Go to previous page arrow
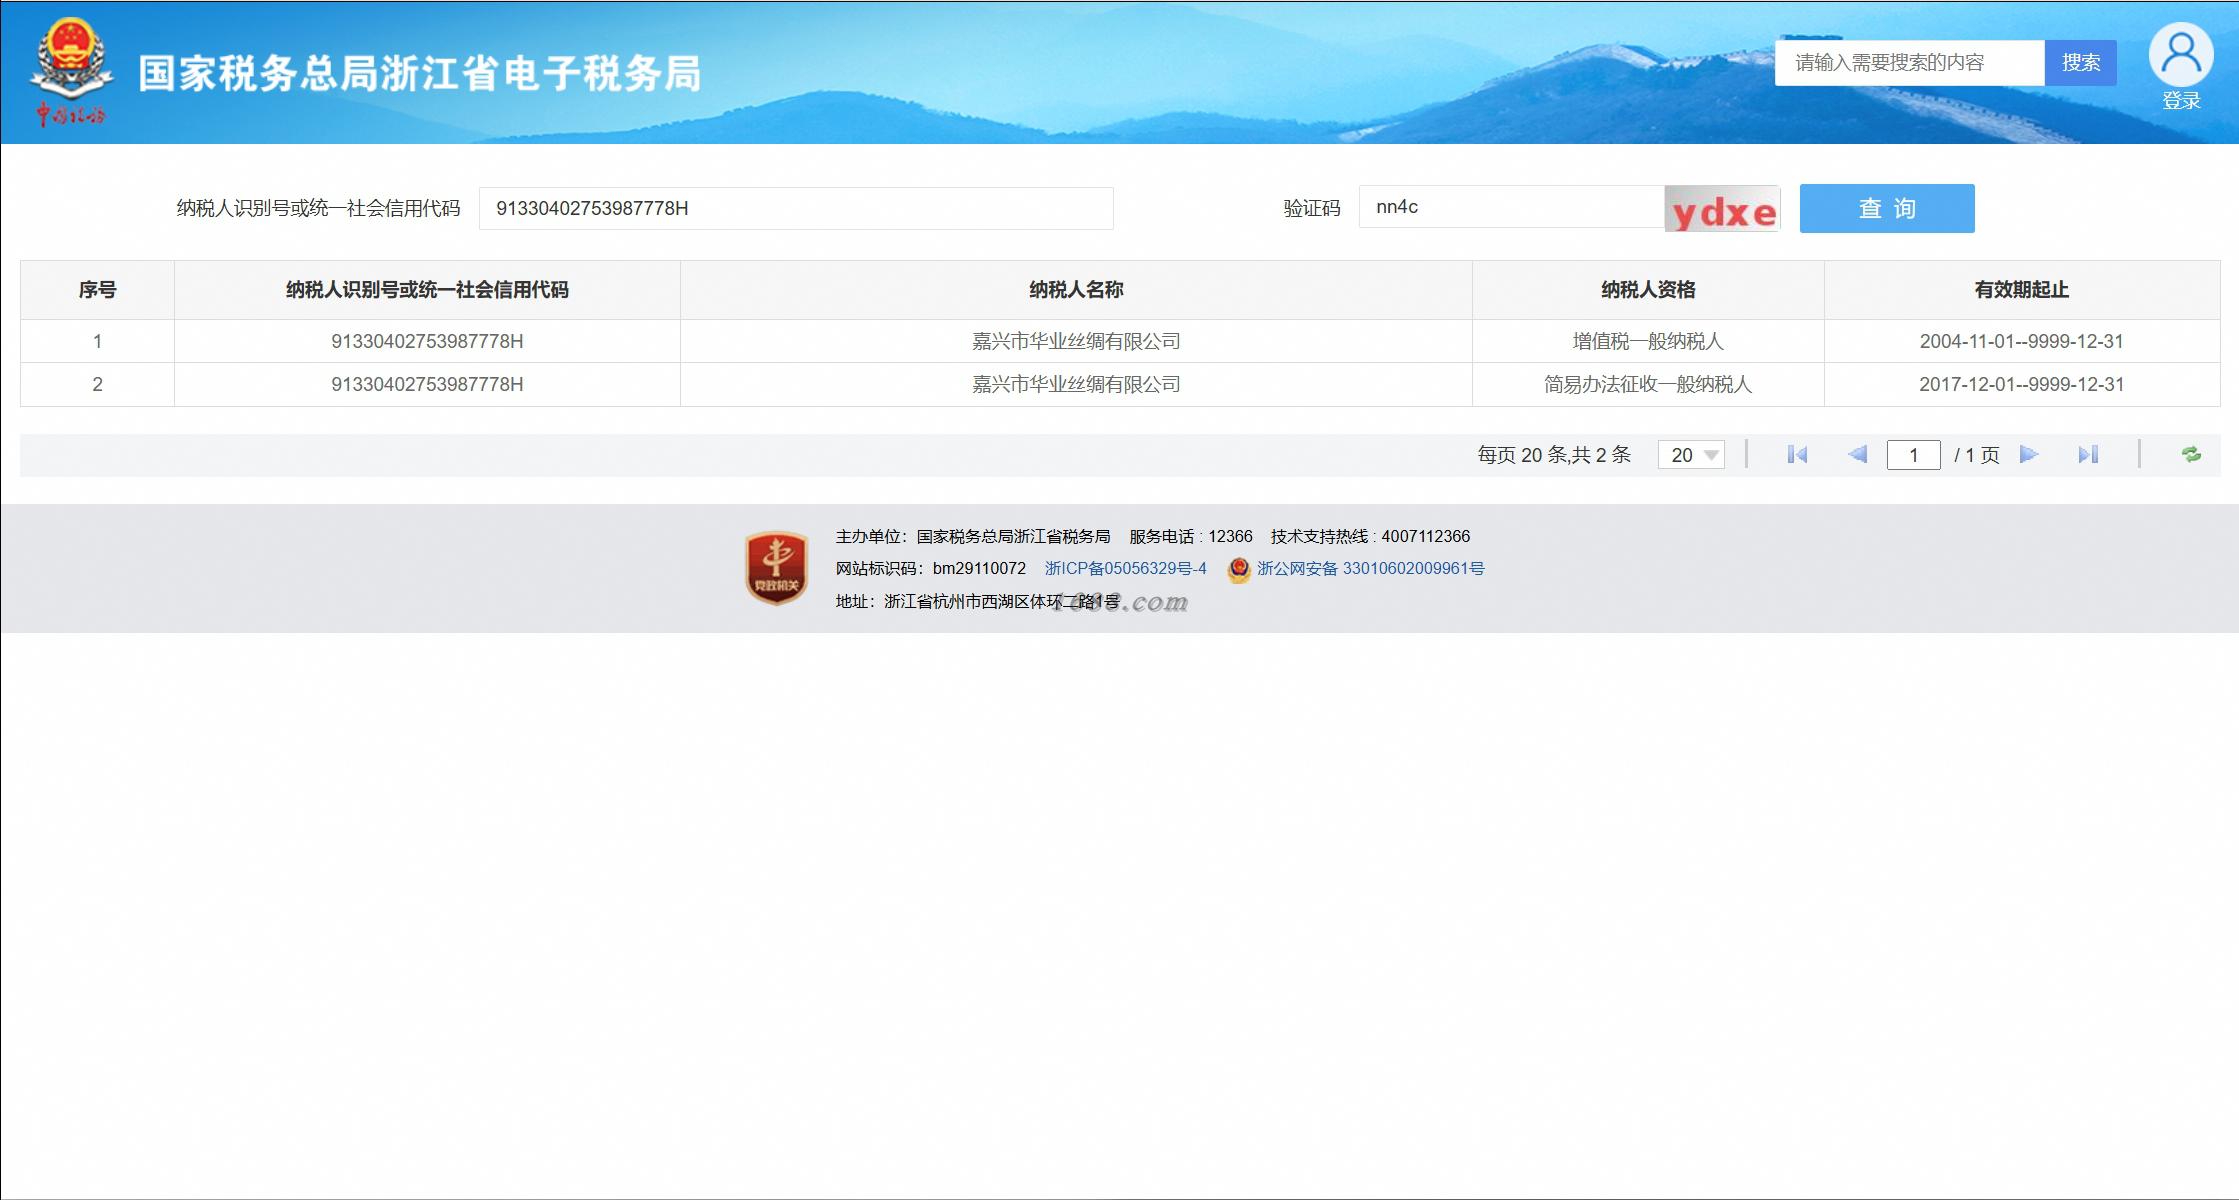 (x=1857, y=455)
